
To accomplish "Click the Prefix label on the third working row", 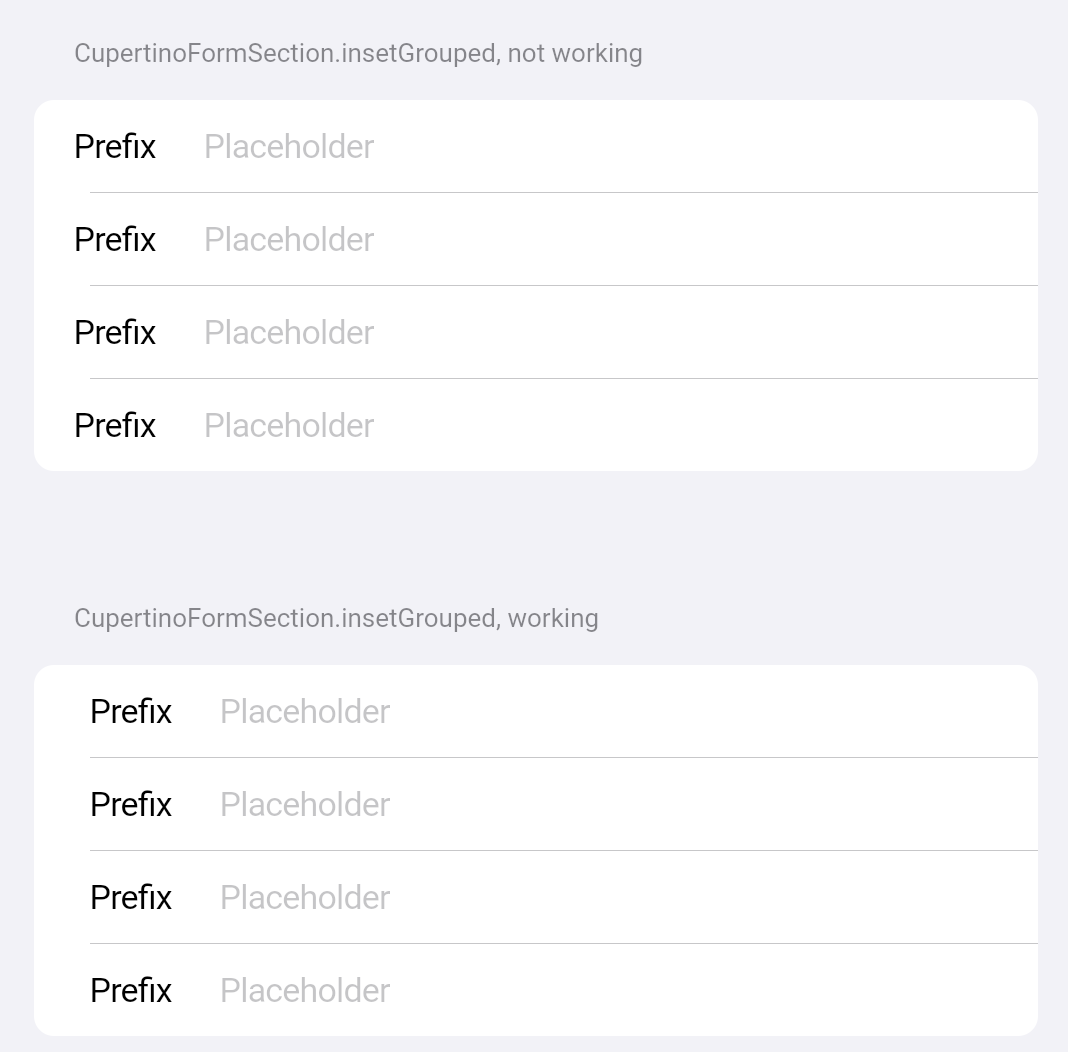I will tap(130, 897).
